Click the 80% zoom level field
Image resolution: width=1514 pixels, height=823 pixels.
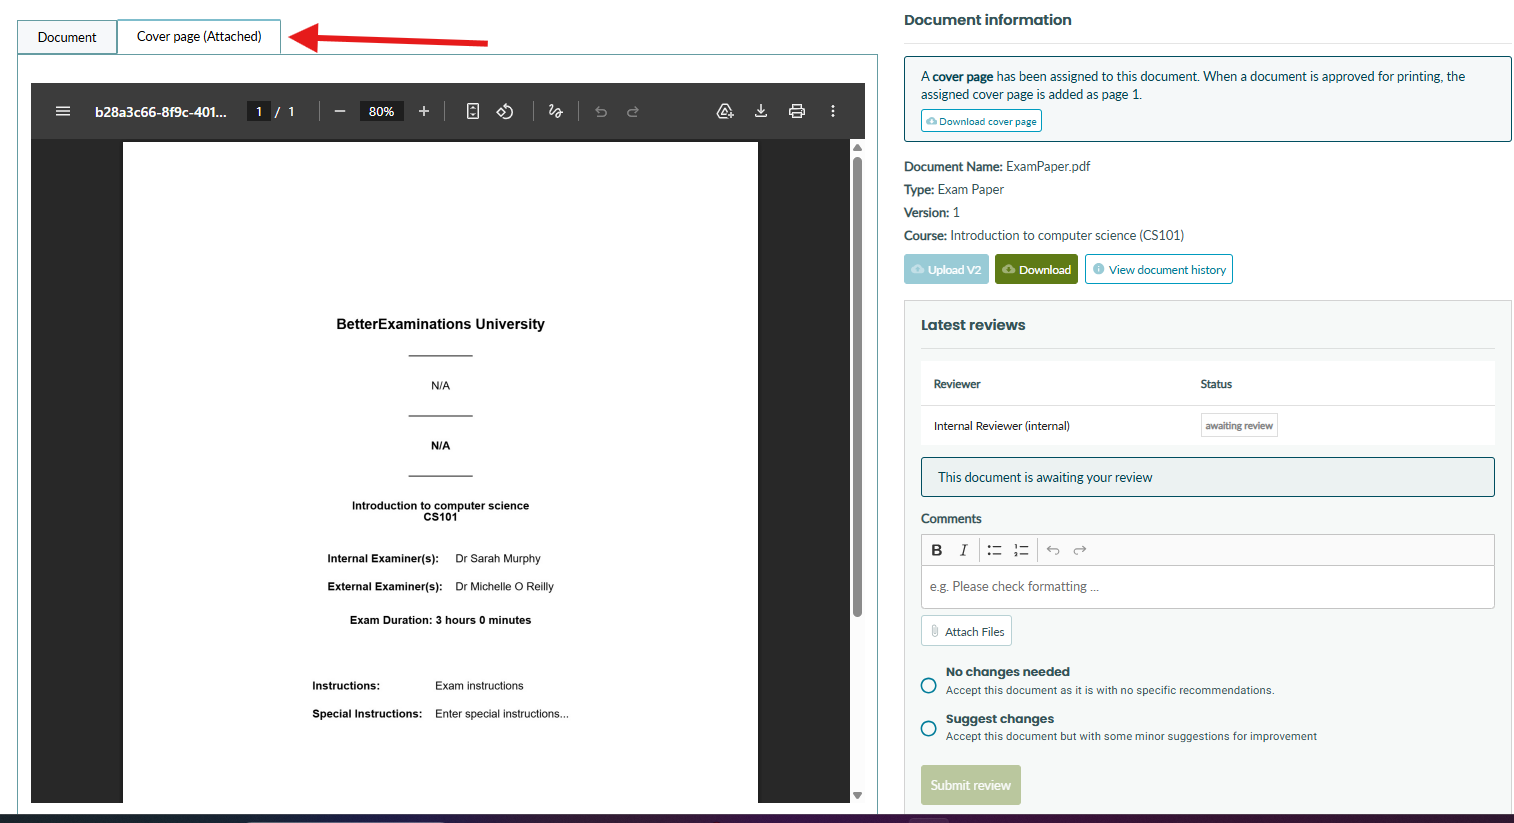click(x=382, y=111)
